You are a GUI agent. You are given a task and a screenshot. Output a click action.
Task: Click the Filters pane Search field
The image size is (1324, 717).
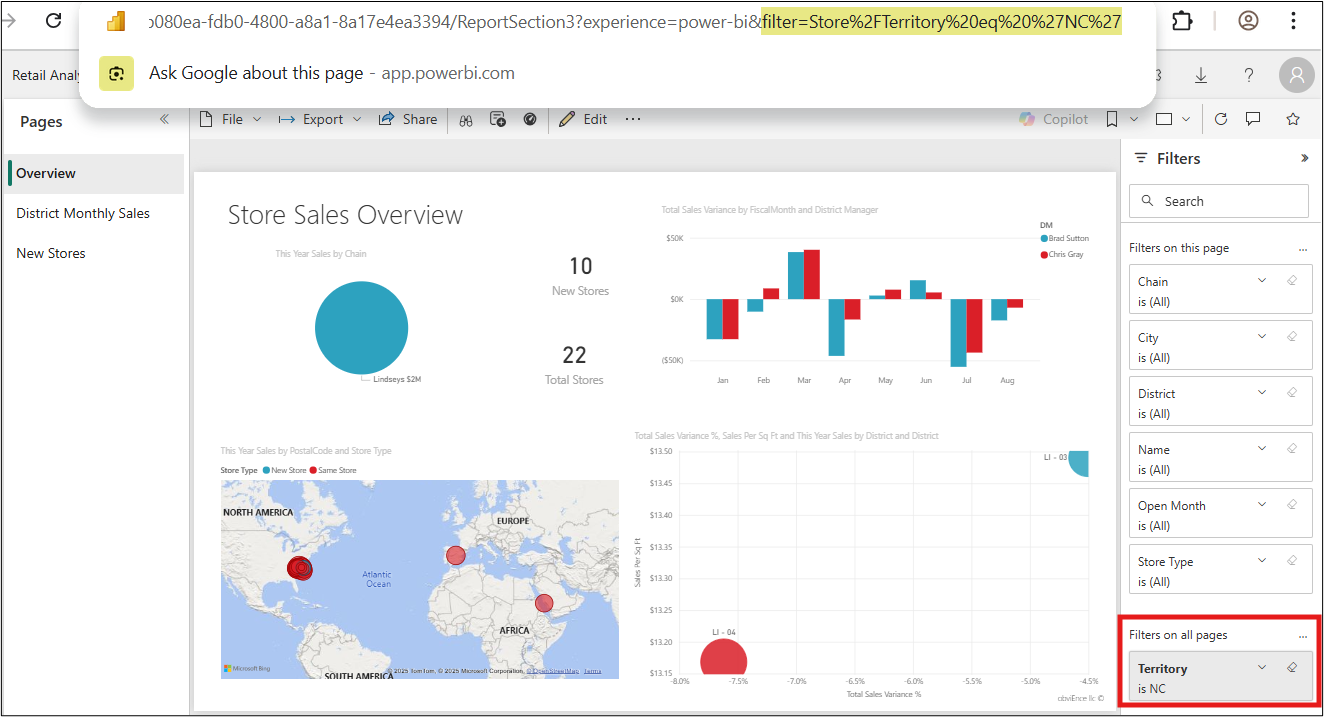tap(1218, 201)
